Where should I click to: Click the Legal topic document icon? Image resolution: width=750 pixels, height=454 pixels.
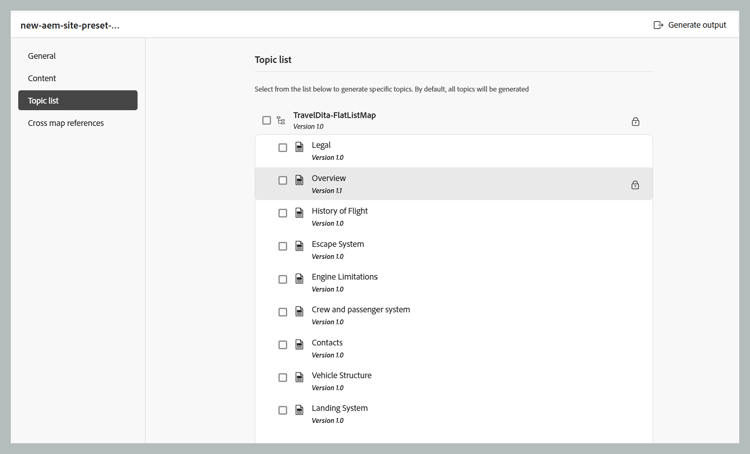299,148
